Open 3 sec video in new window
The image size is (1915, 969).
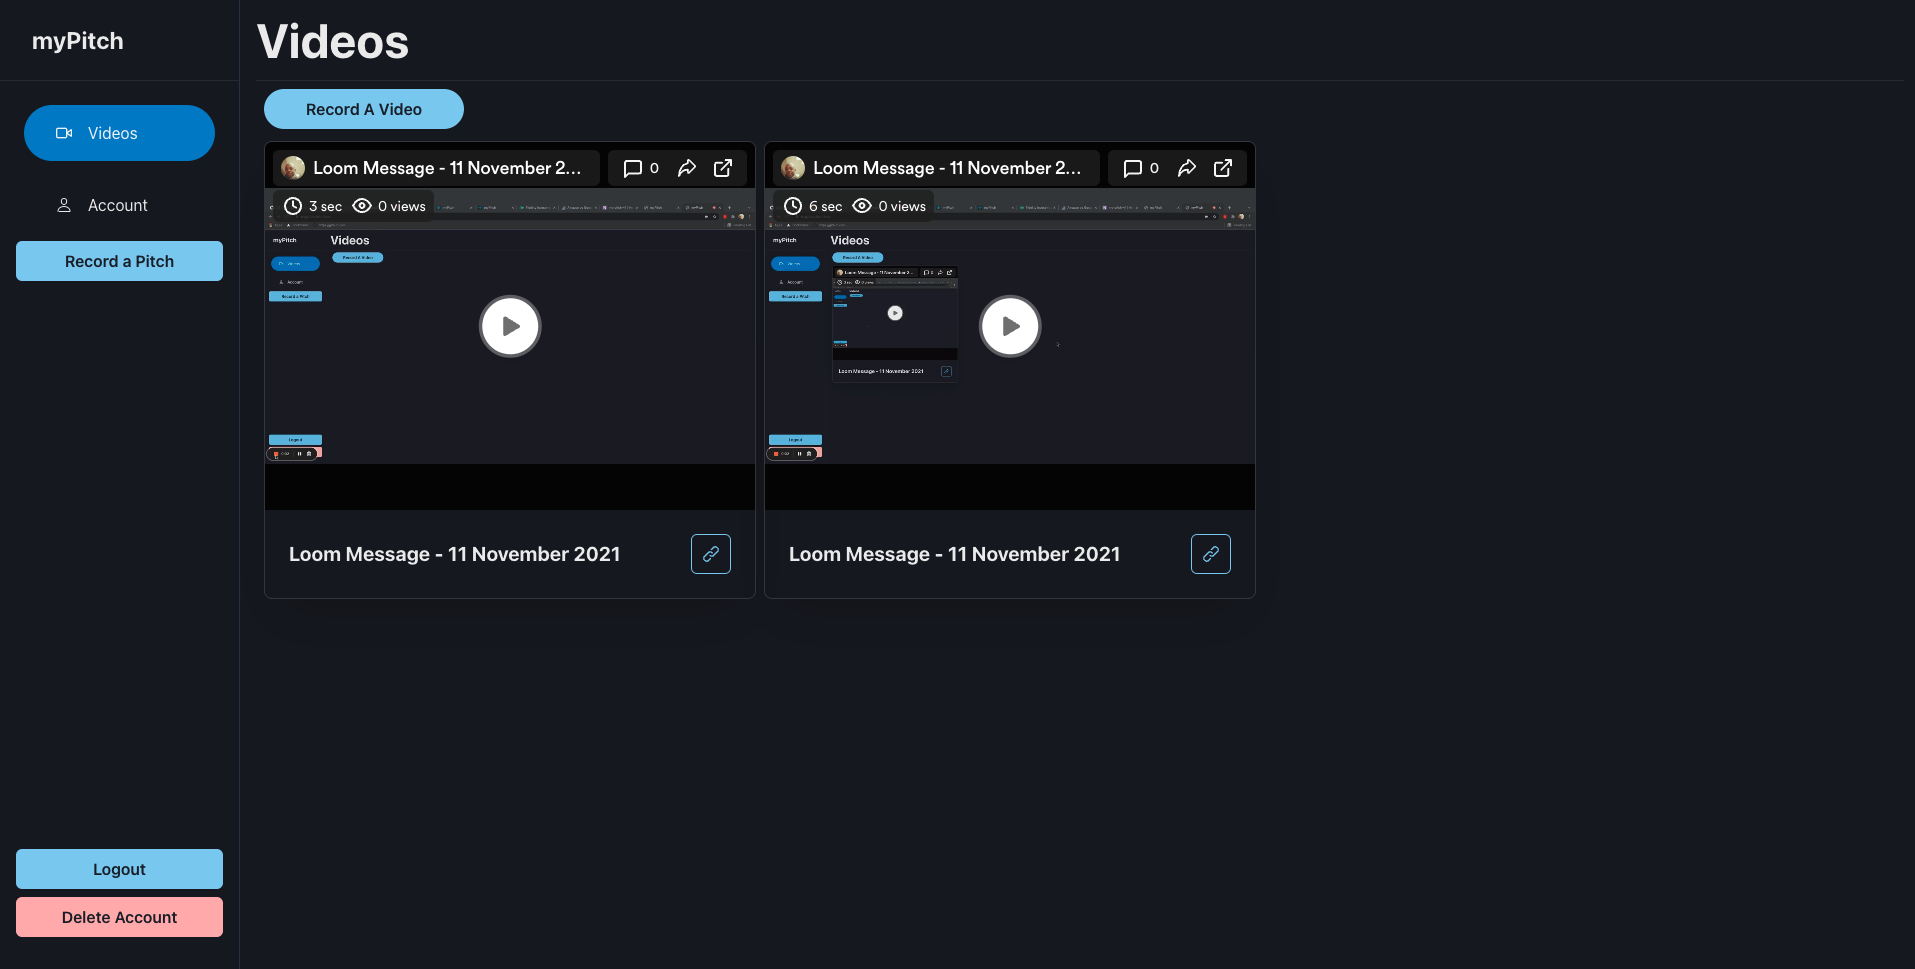(723, 168)
